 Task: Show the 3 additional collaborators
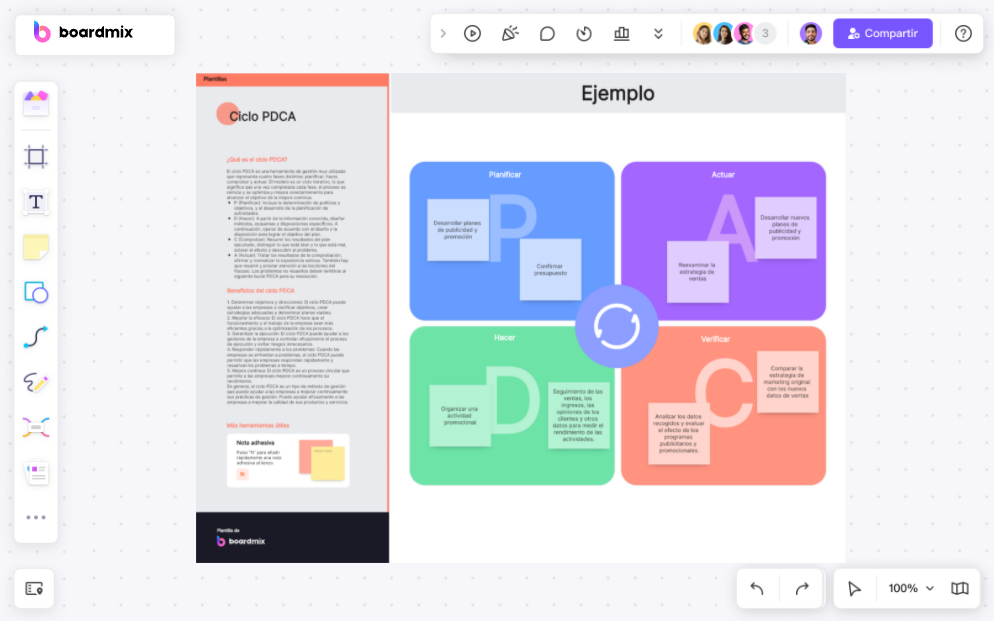tap(765, 34)
